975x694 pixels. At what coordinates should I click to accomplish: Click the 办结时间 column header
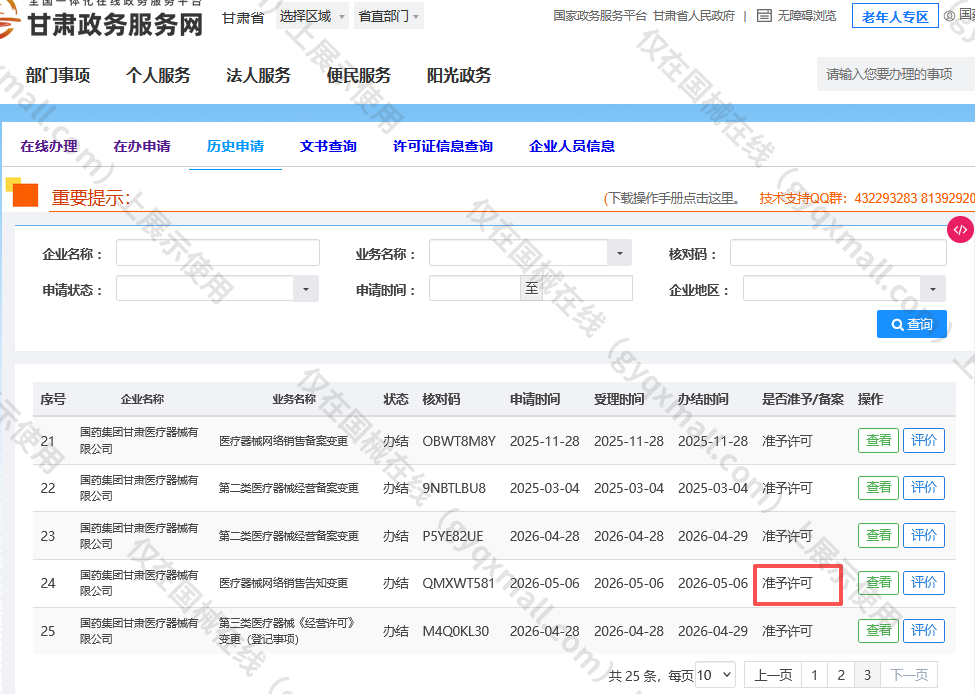click(x=703, y=399)
